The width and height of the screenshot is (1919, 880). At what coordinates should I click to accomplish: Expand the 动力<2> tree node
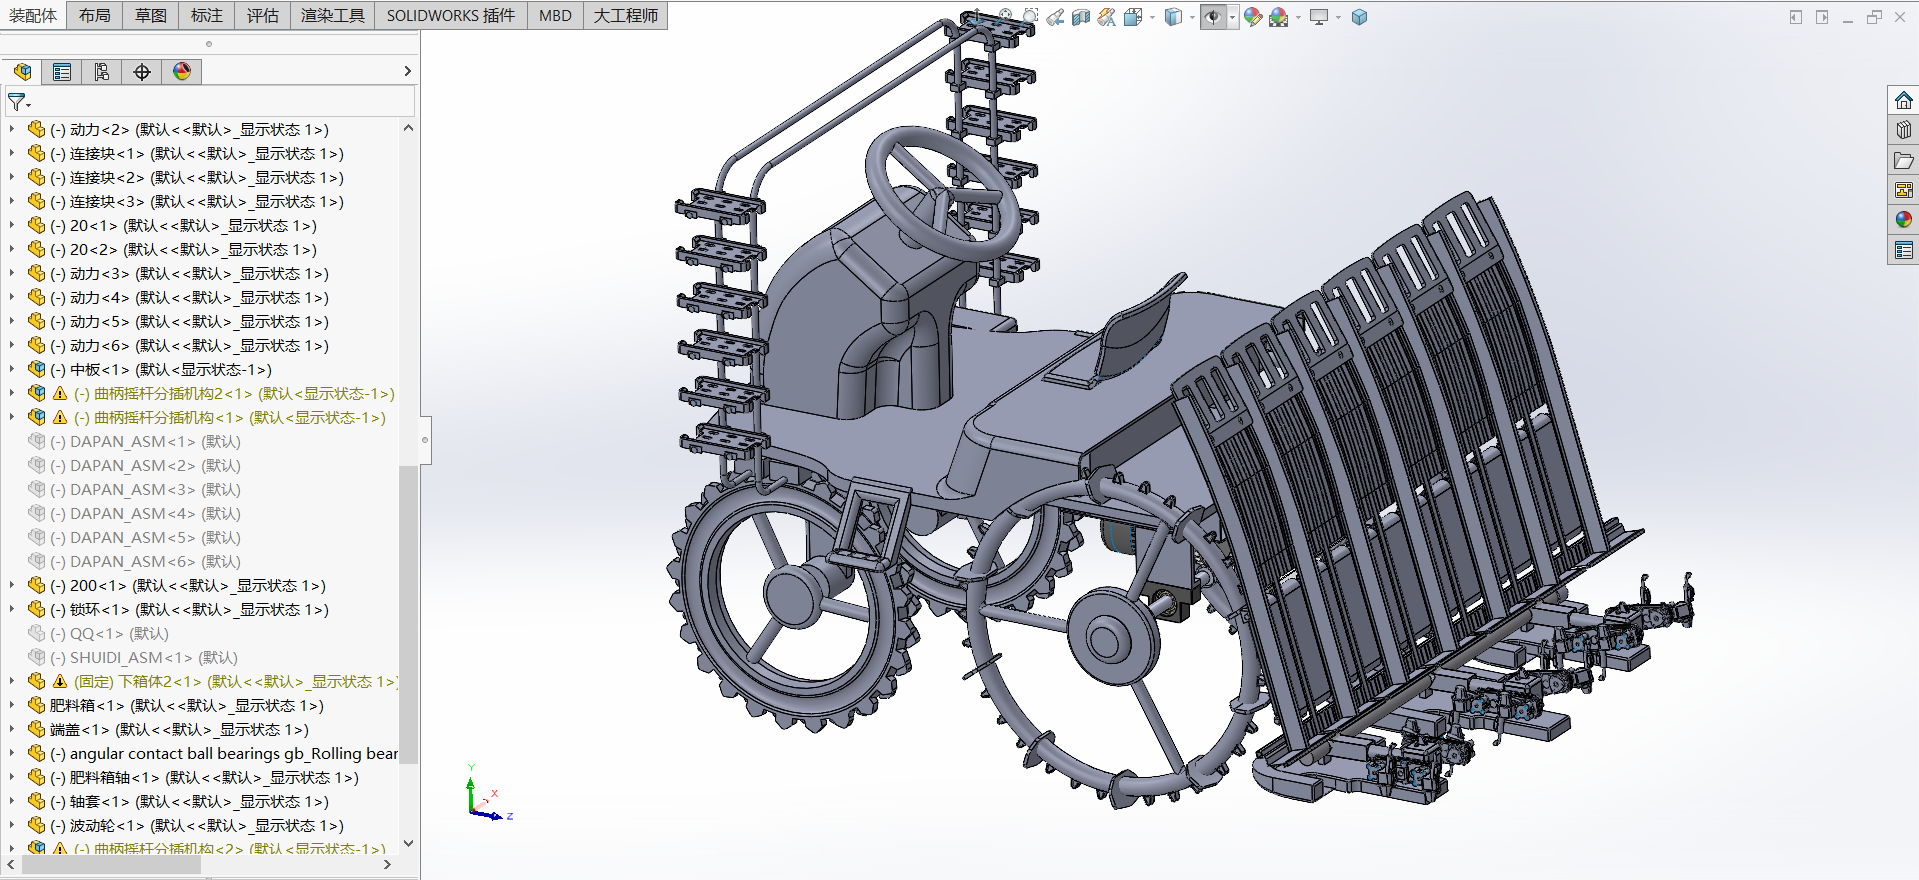[x=11, y=129]
